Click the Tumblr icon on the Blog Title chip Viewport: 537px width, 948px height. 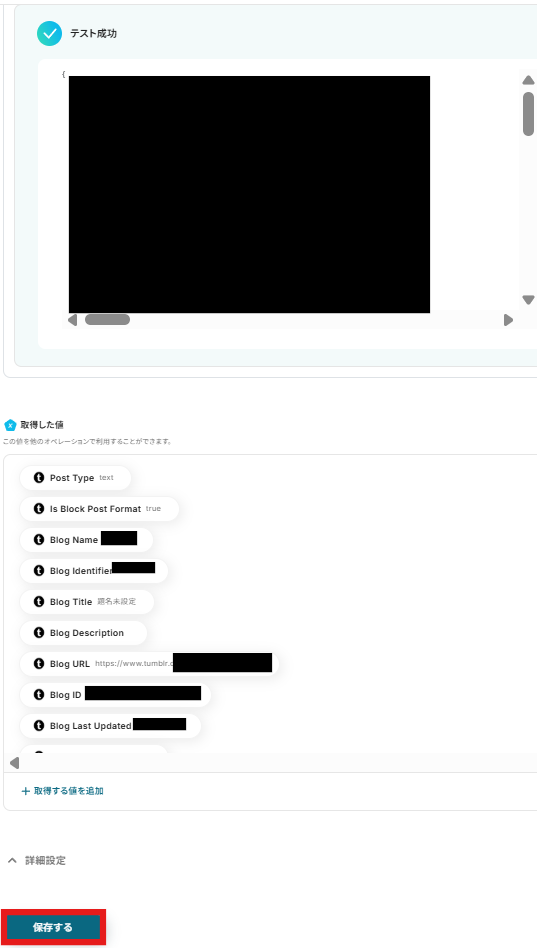click(x=39, y=602)
